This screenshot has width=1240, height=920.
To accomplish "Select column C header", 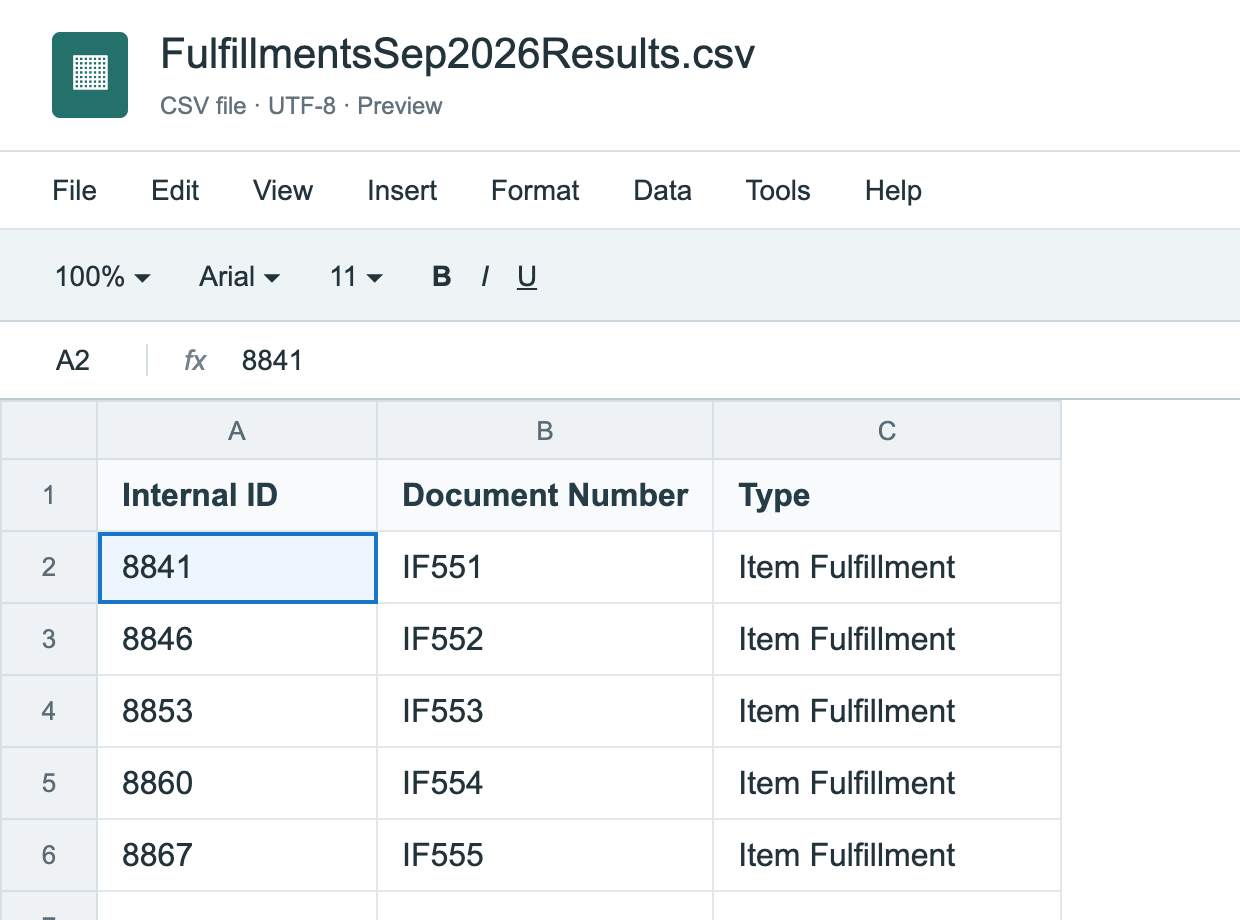I will click(x=887, y=430).
